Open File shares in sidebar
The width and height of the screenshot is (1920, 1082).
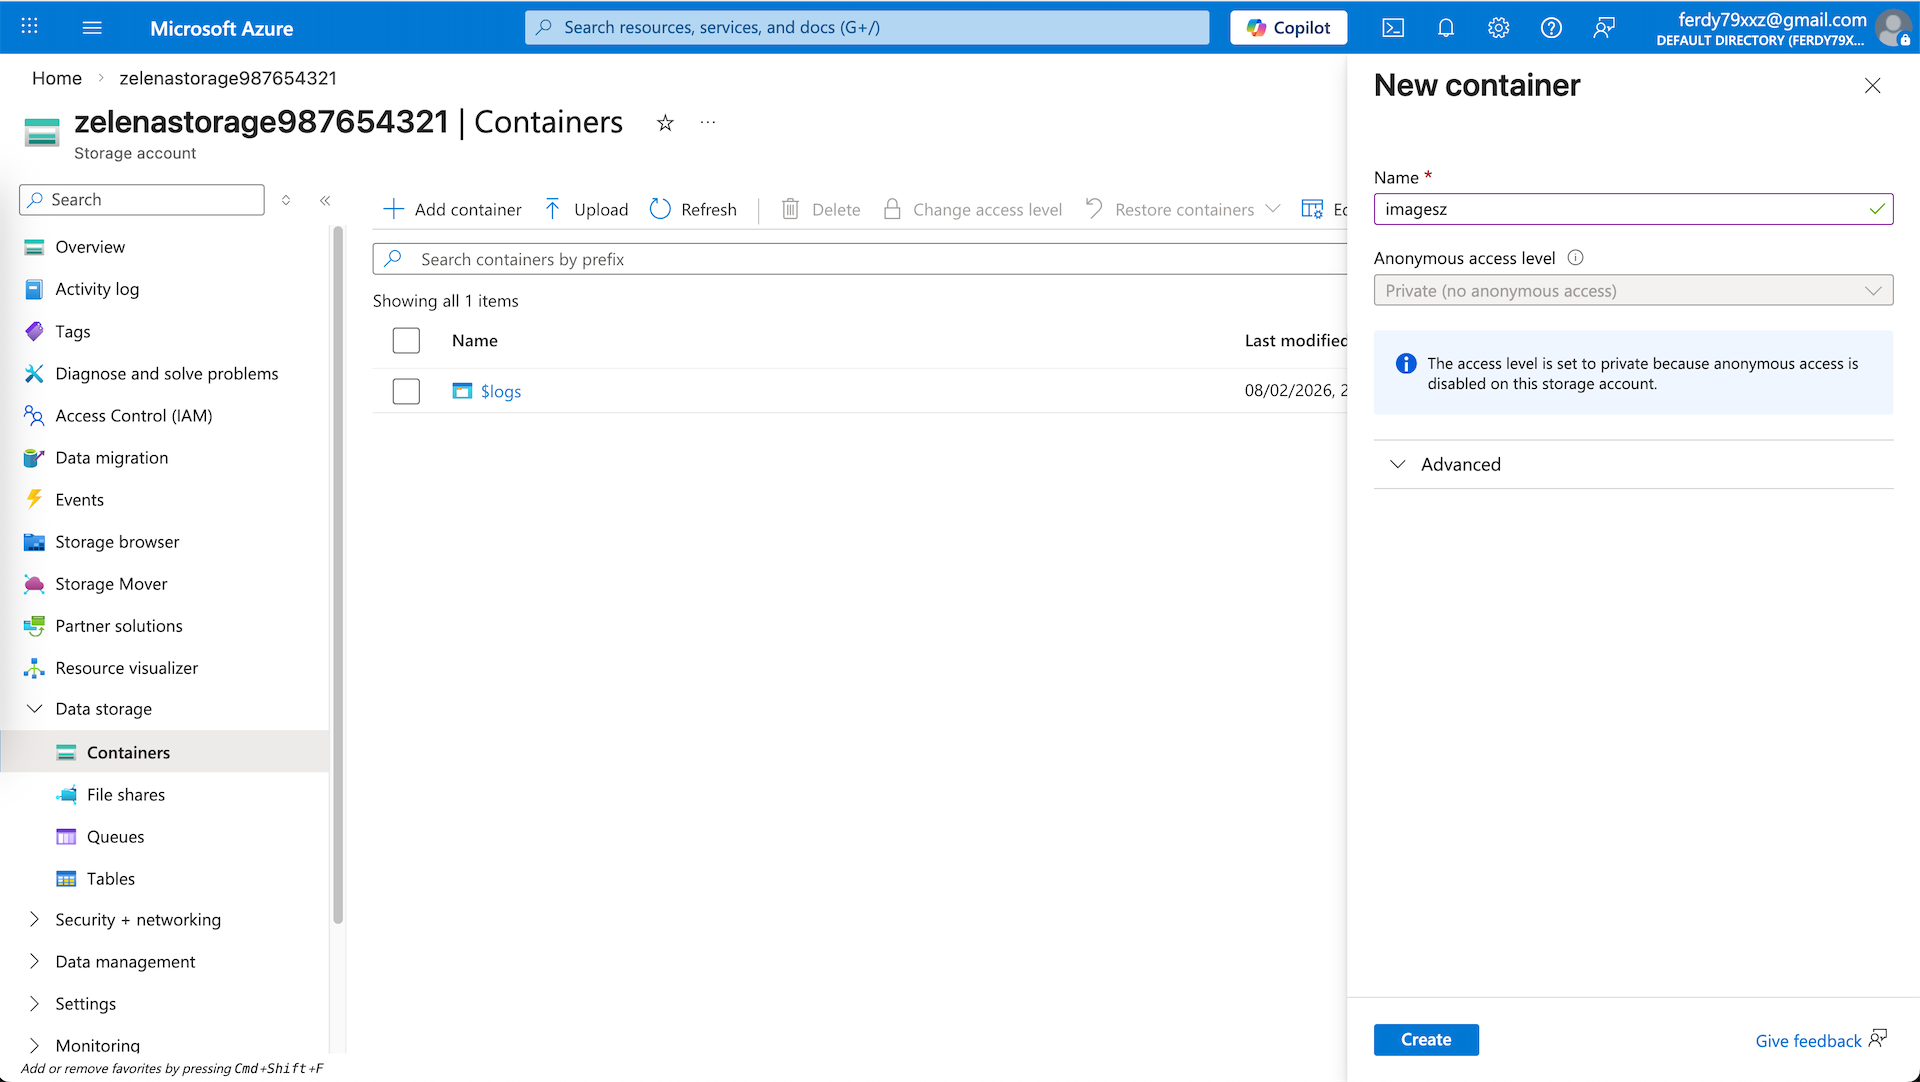(x=126, y=795)
